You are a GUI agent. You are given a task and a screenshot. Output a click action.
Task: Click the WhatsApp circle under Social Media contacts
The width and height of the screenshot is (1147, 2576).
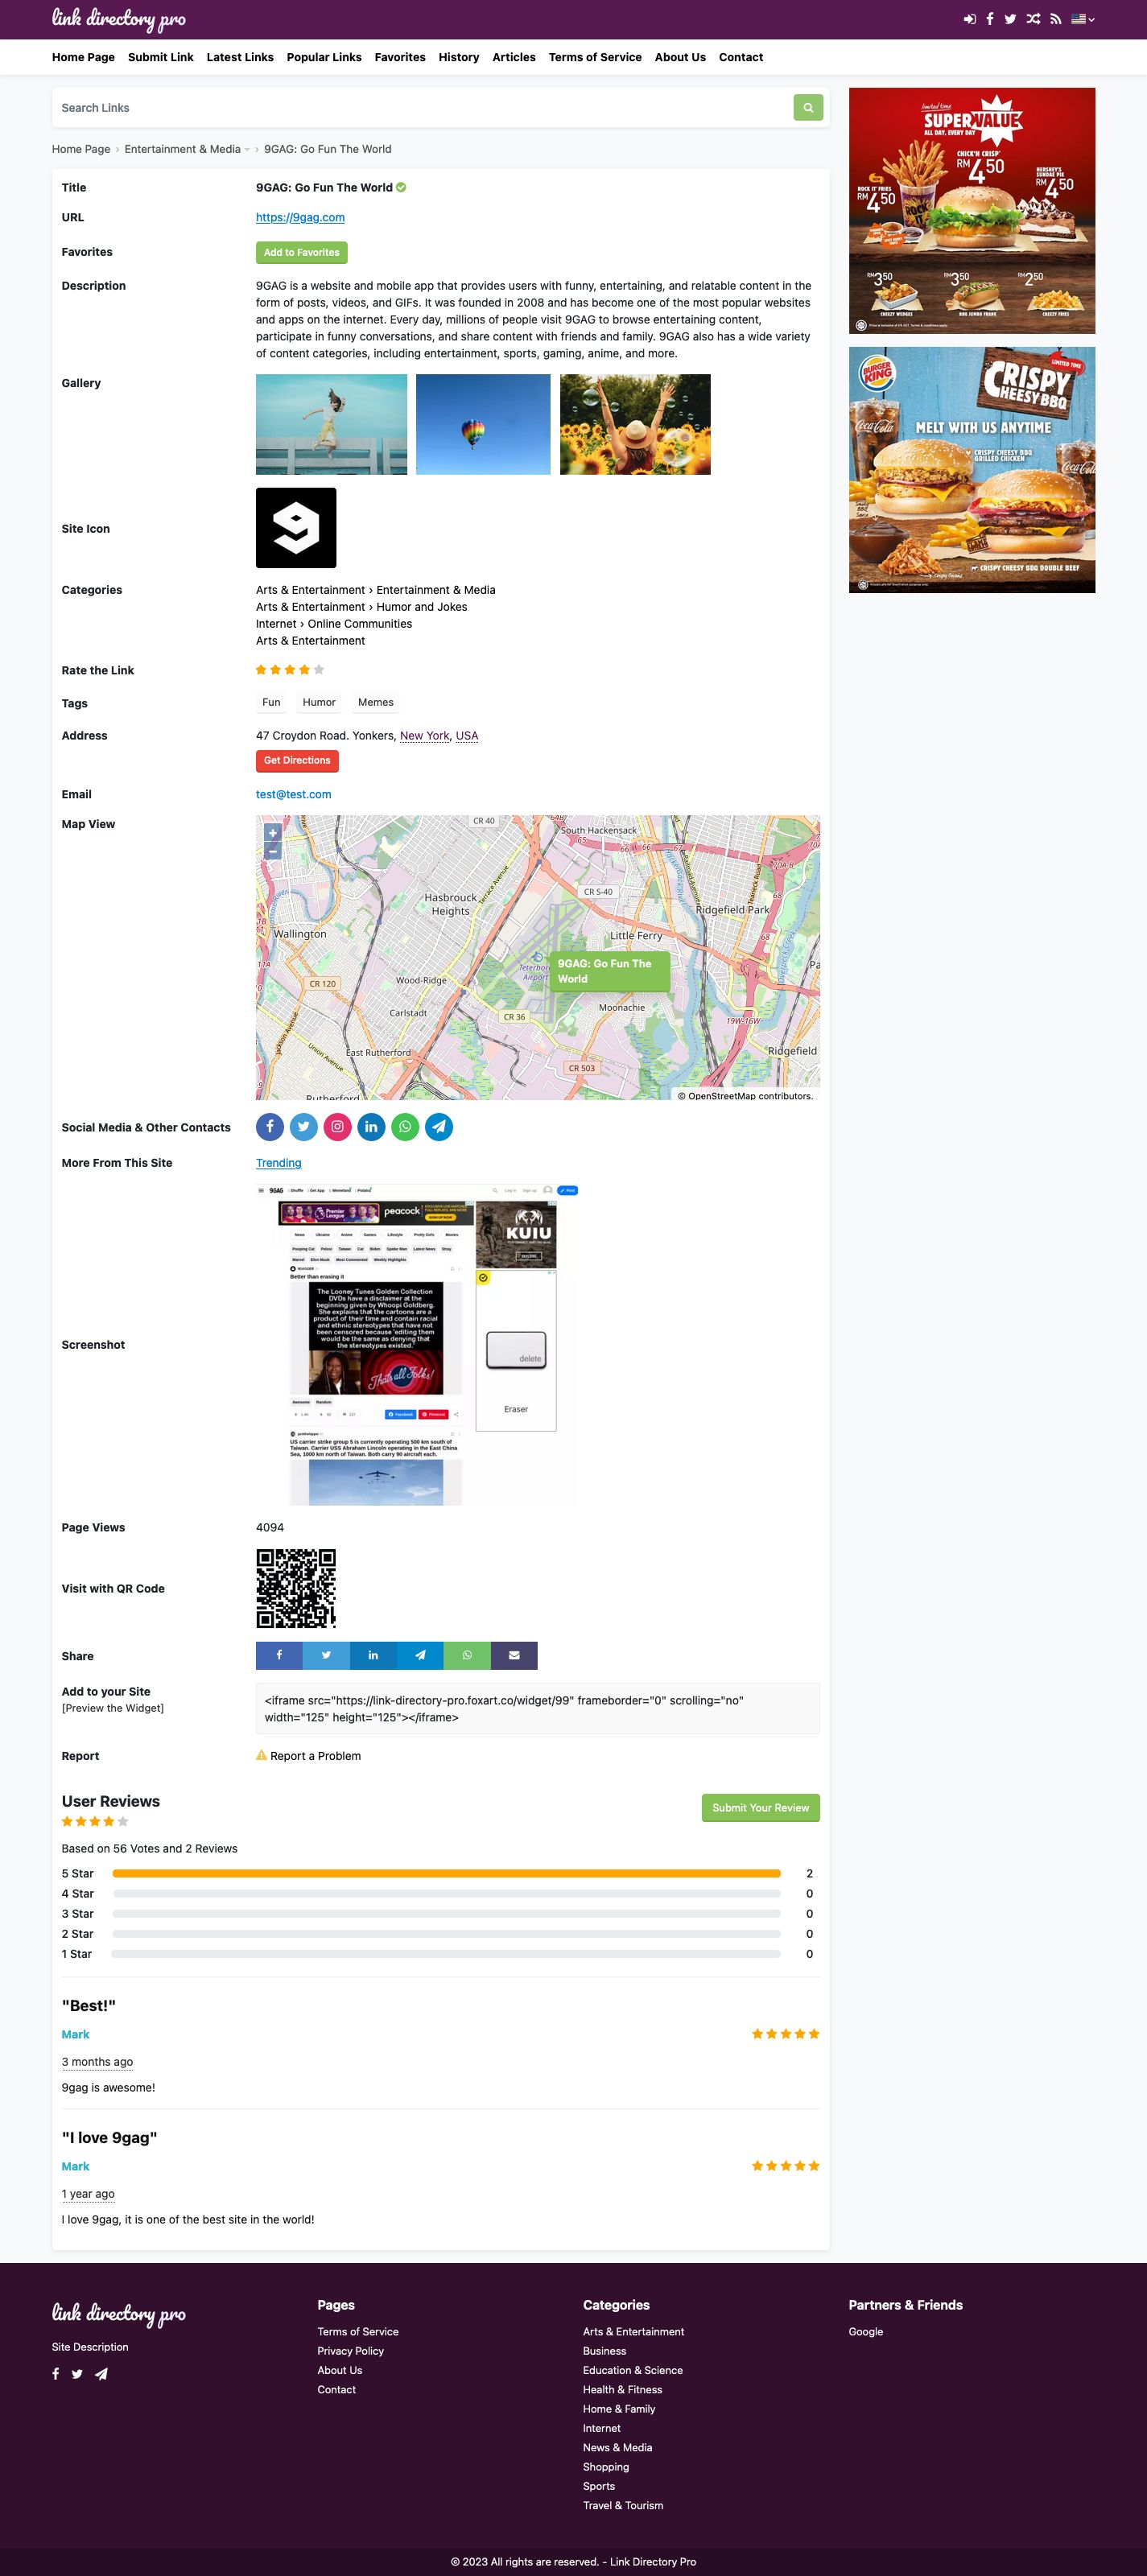pos(405,1127)
